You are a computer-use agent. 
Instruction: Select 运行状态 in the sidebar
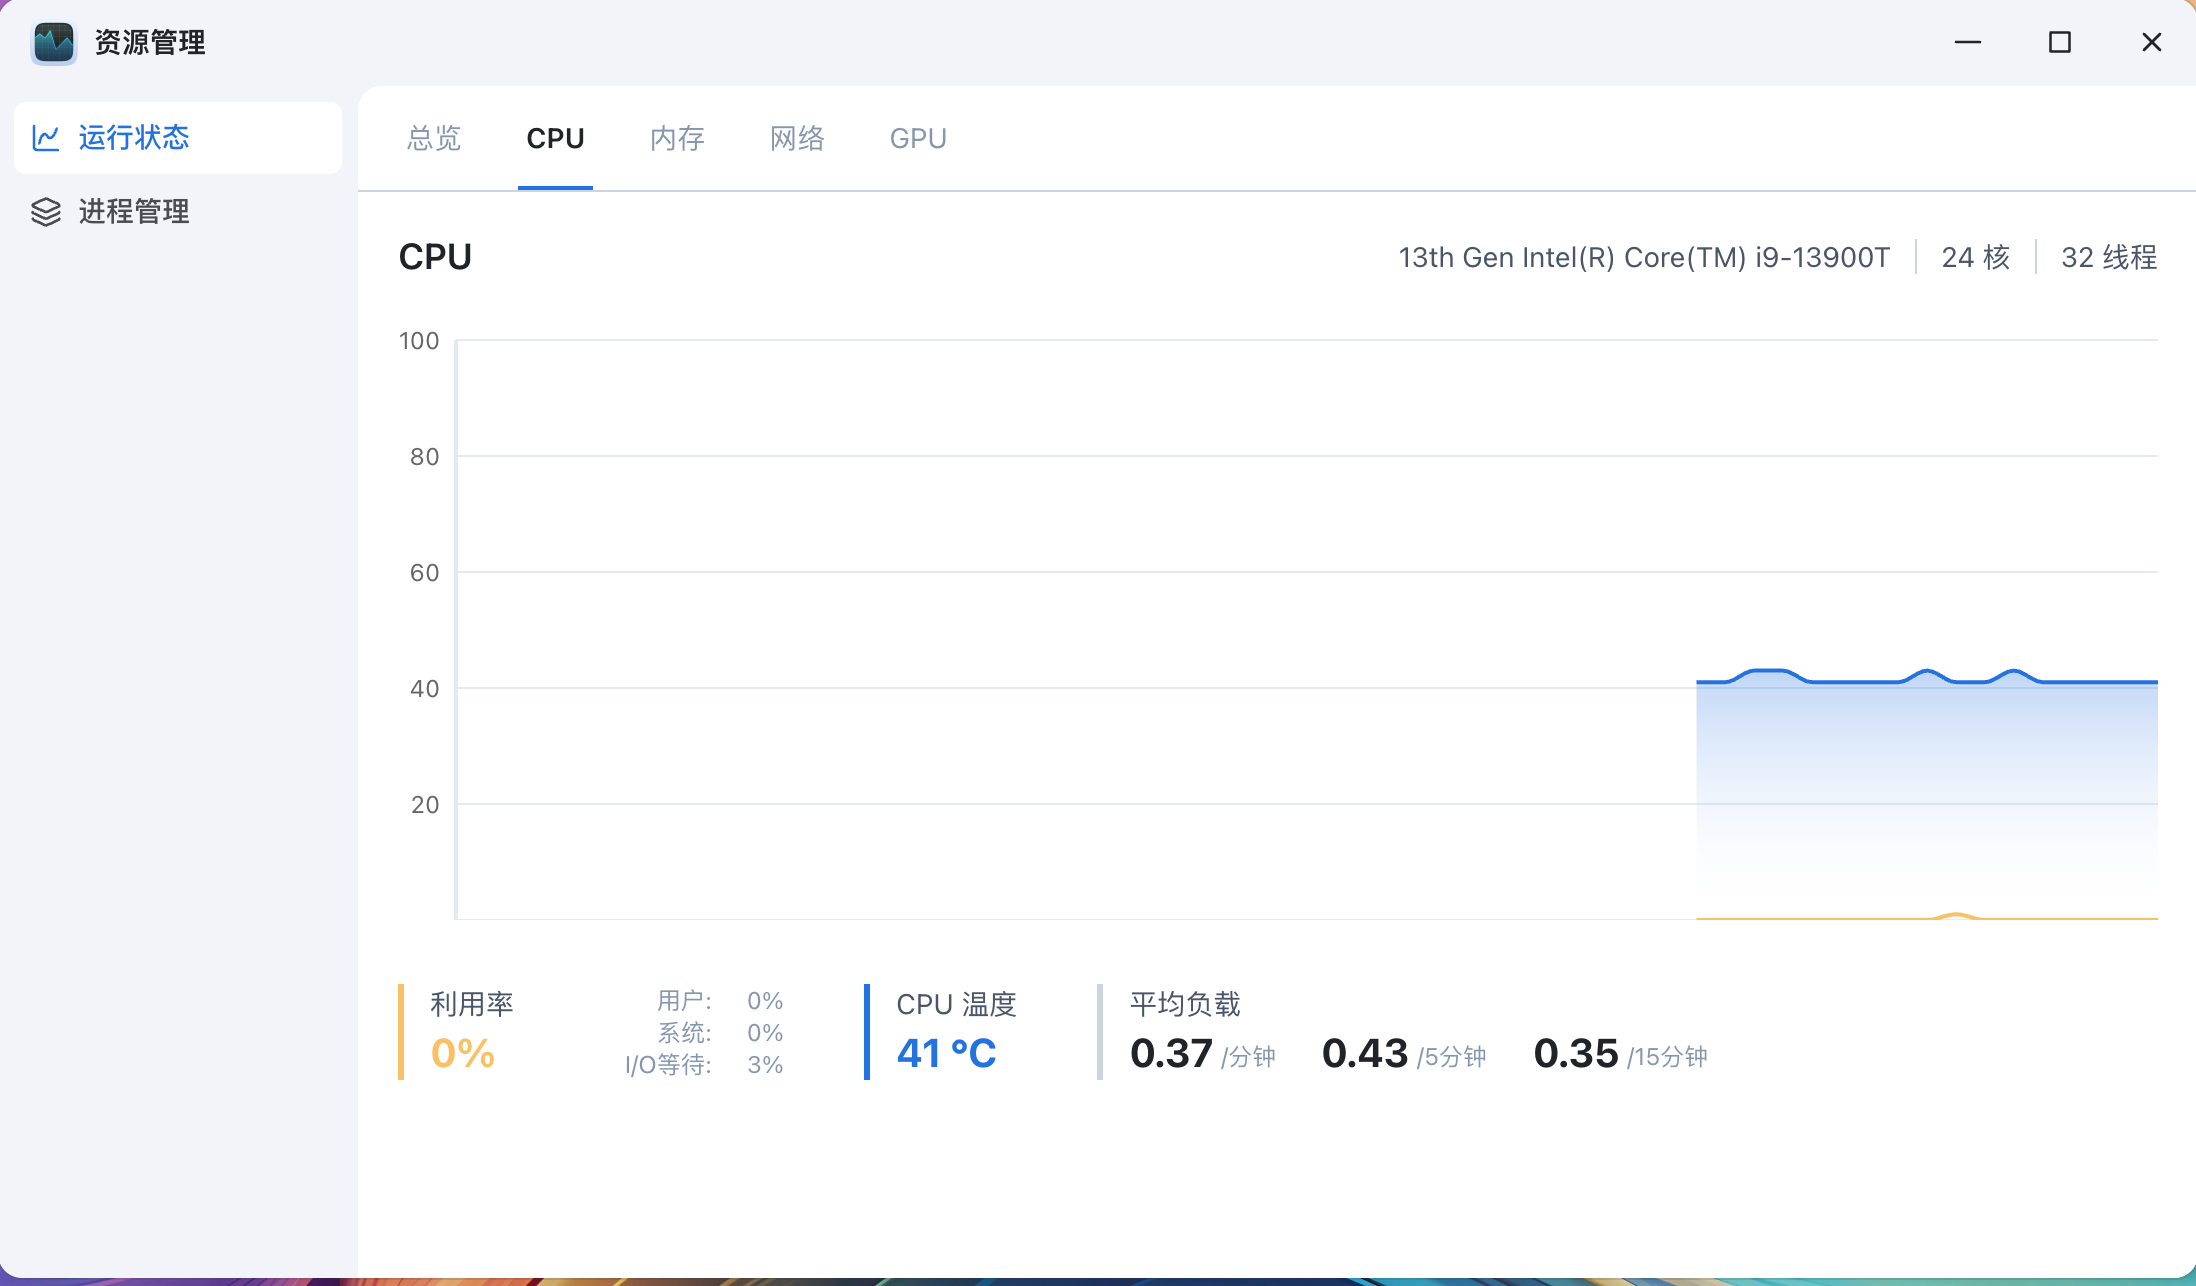134,138
